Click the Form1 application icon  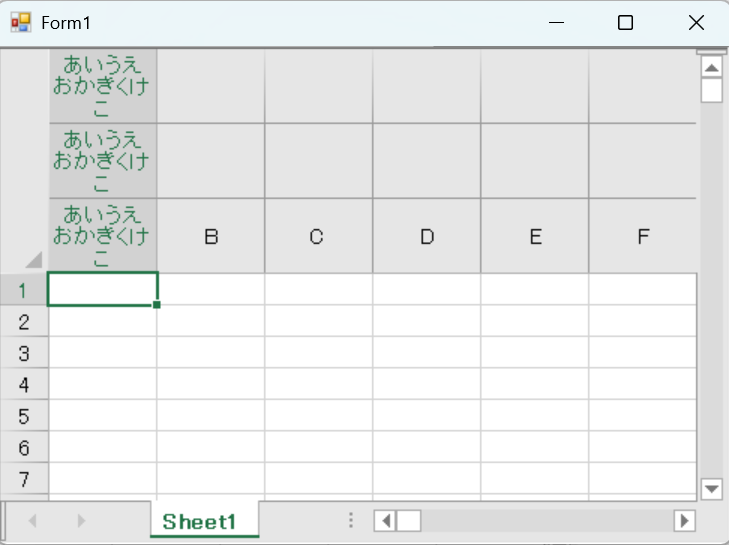20,22
